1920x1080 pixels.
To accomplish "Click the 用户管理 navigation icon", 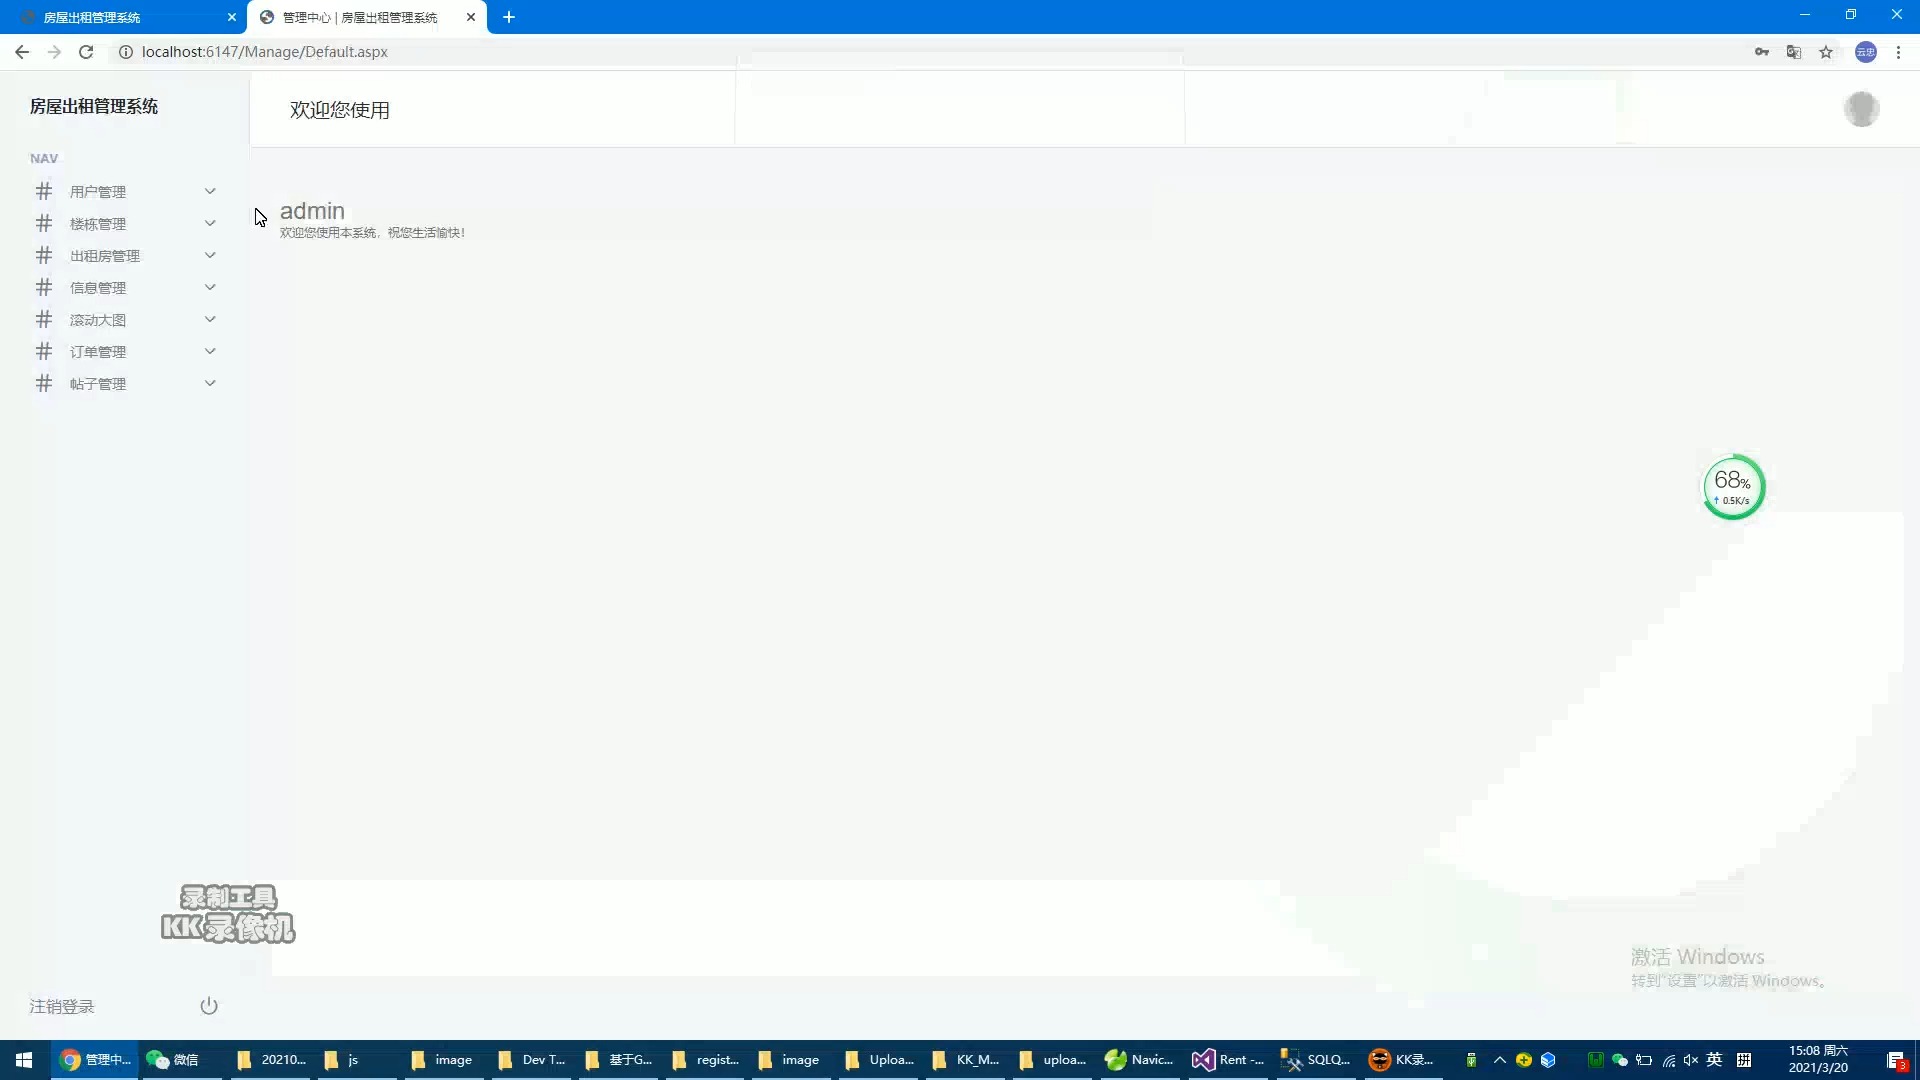I will coord(44,191).
